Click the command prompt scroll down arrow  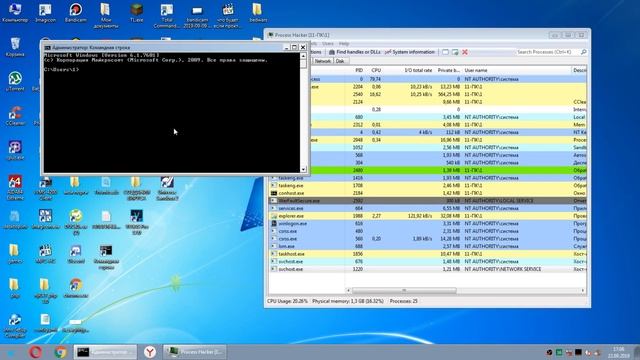tap(303, 169)
